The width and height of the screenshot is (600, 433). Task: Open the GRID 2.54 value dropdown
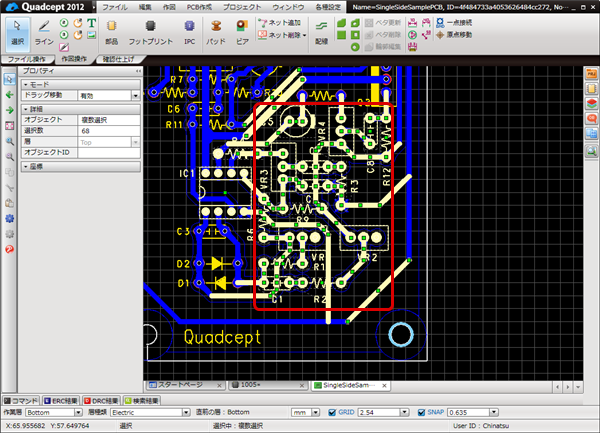404,412
